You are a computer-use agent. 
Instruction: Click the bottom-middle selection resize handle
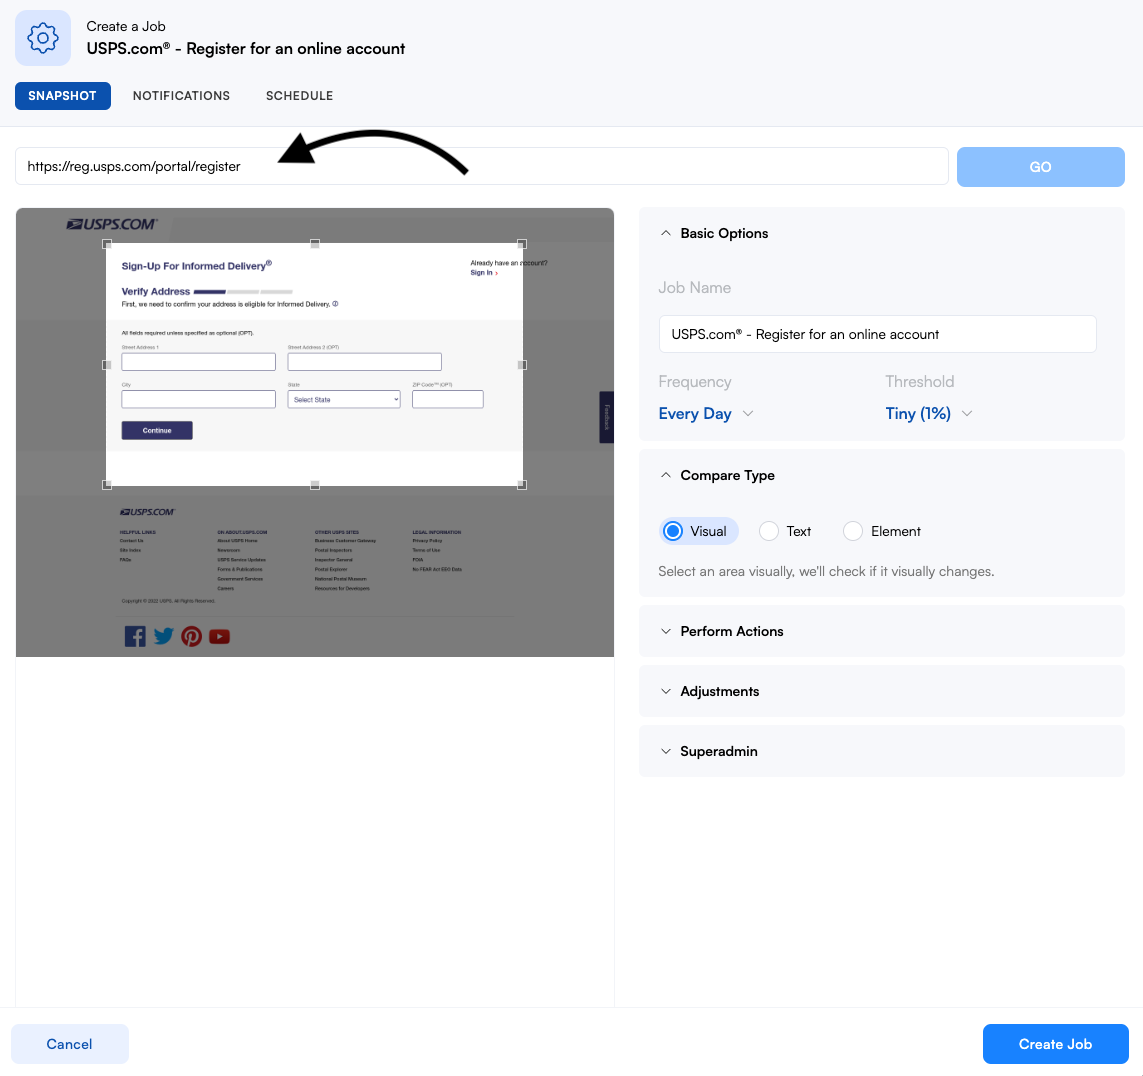(x=315, y=485)
